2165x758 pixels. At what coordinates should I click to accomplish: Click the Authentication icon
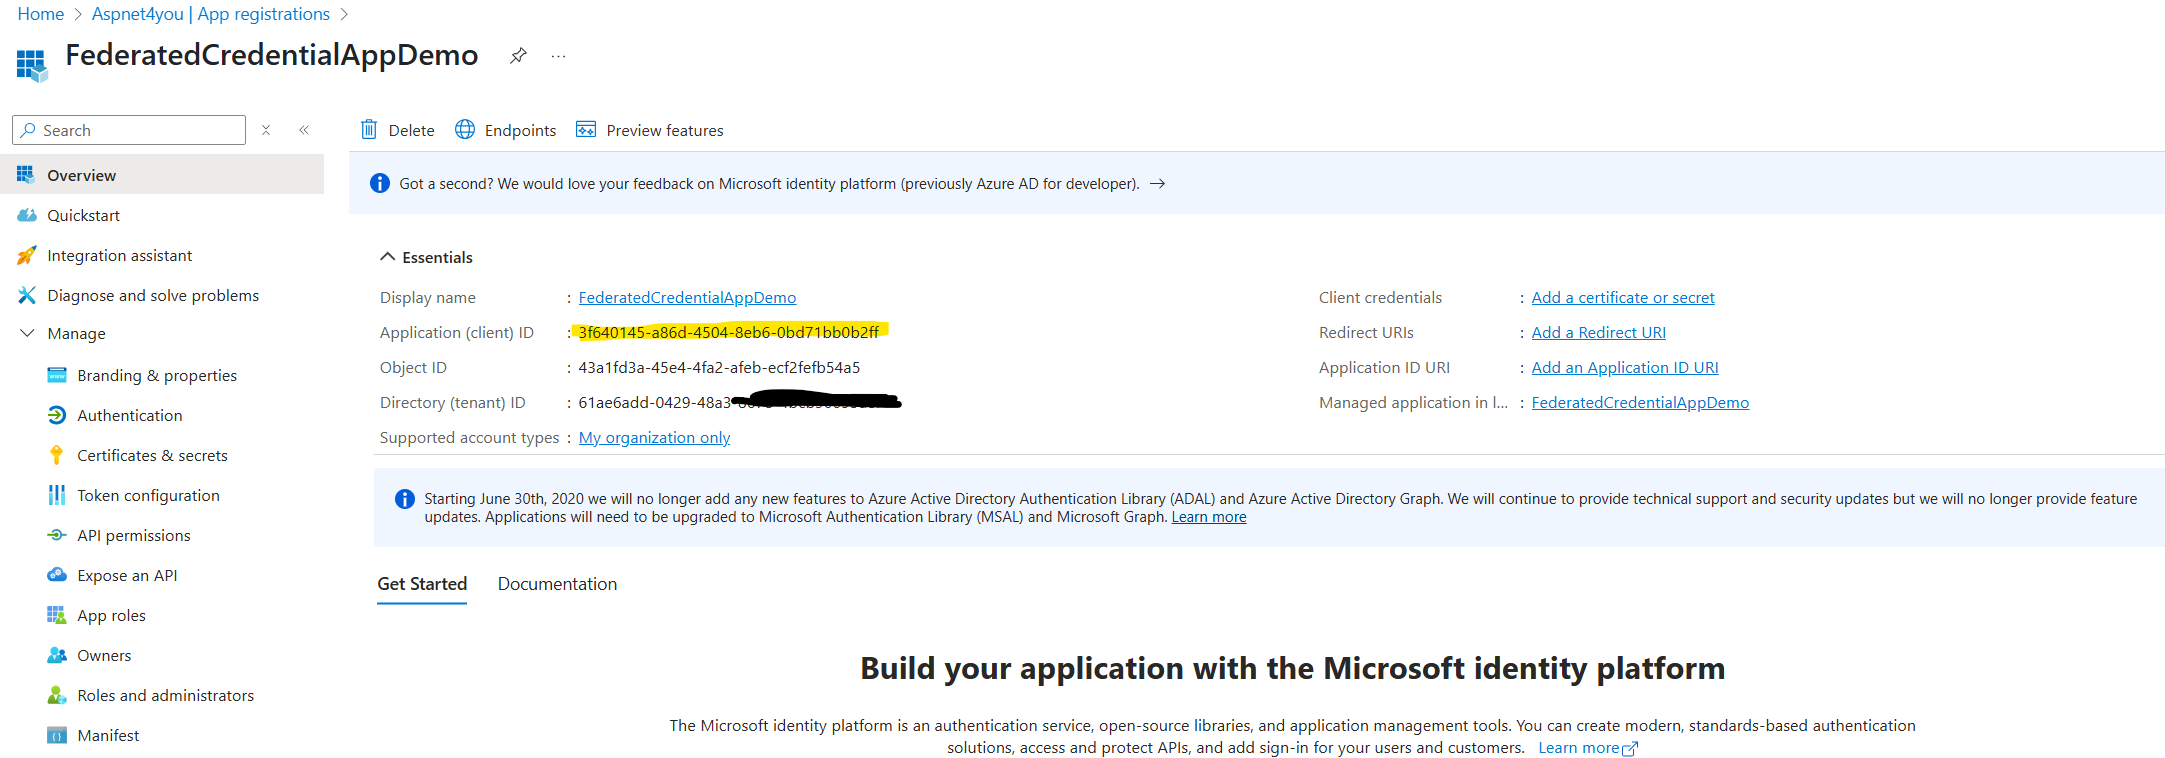pyautogui.click(x=57, y=415)
